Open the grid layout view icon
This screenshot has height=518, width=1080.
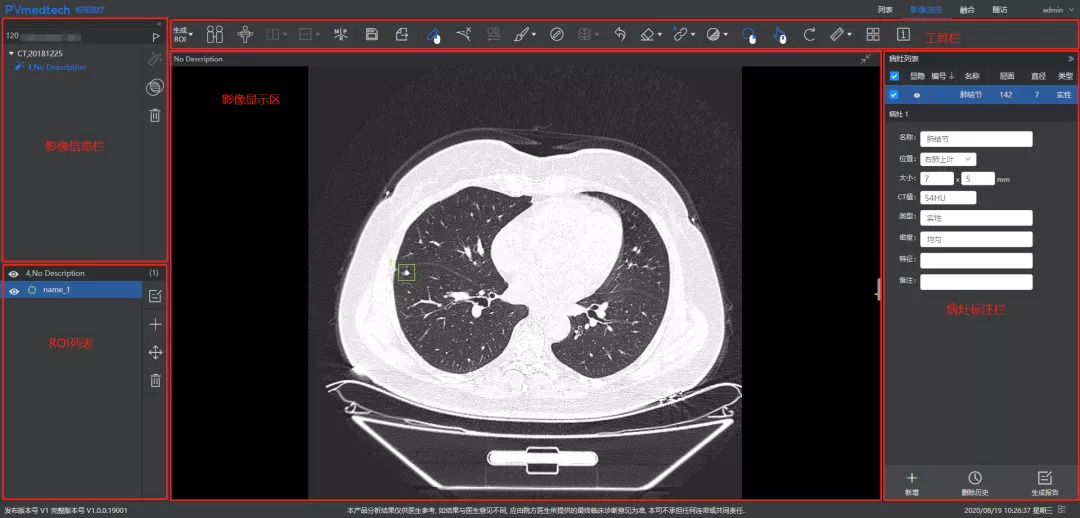click(872, 35)
